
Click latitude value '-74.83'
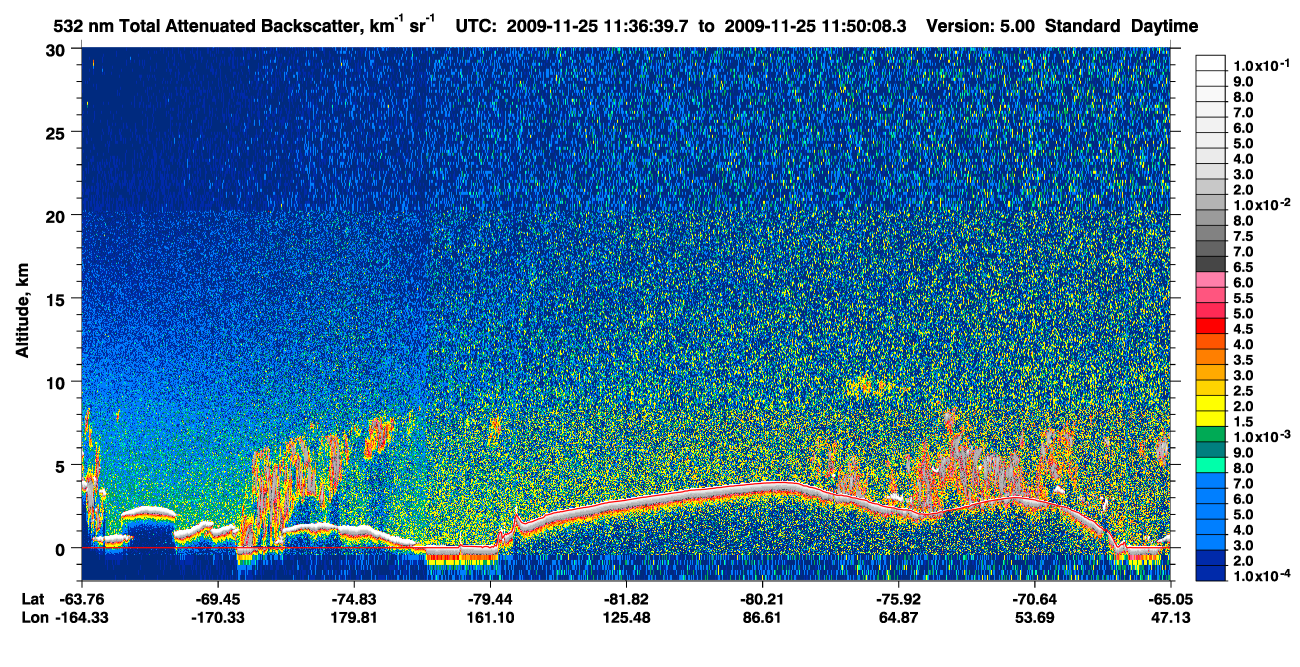[x=354, y=599]
